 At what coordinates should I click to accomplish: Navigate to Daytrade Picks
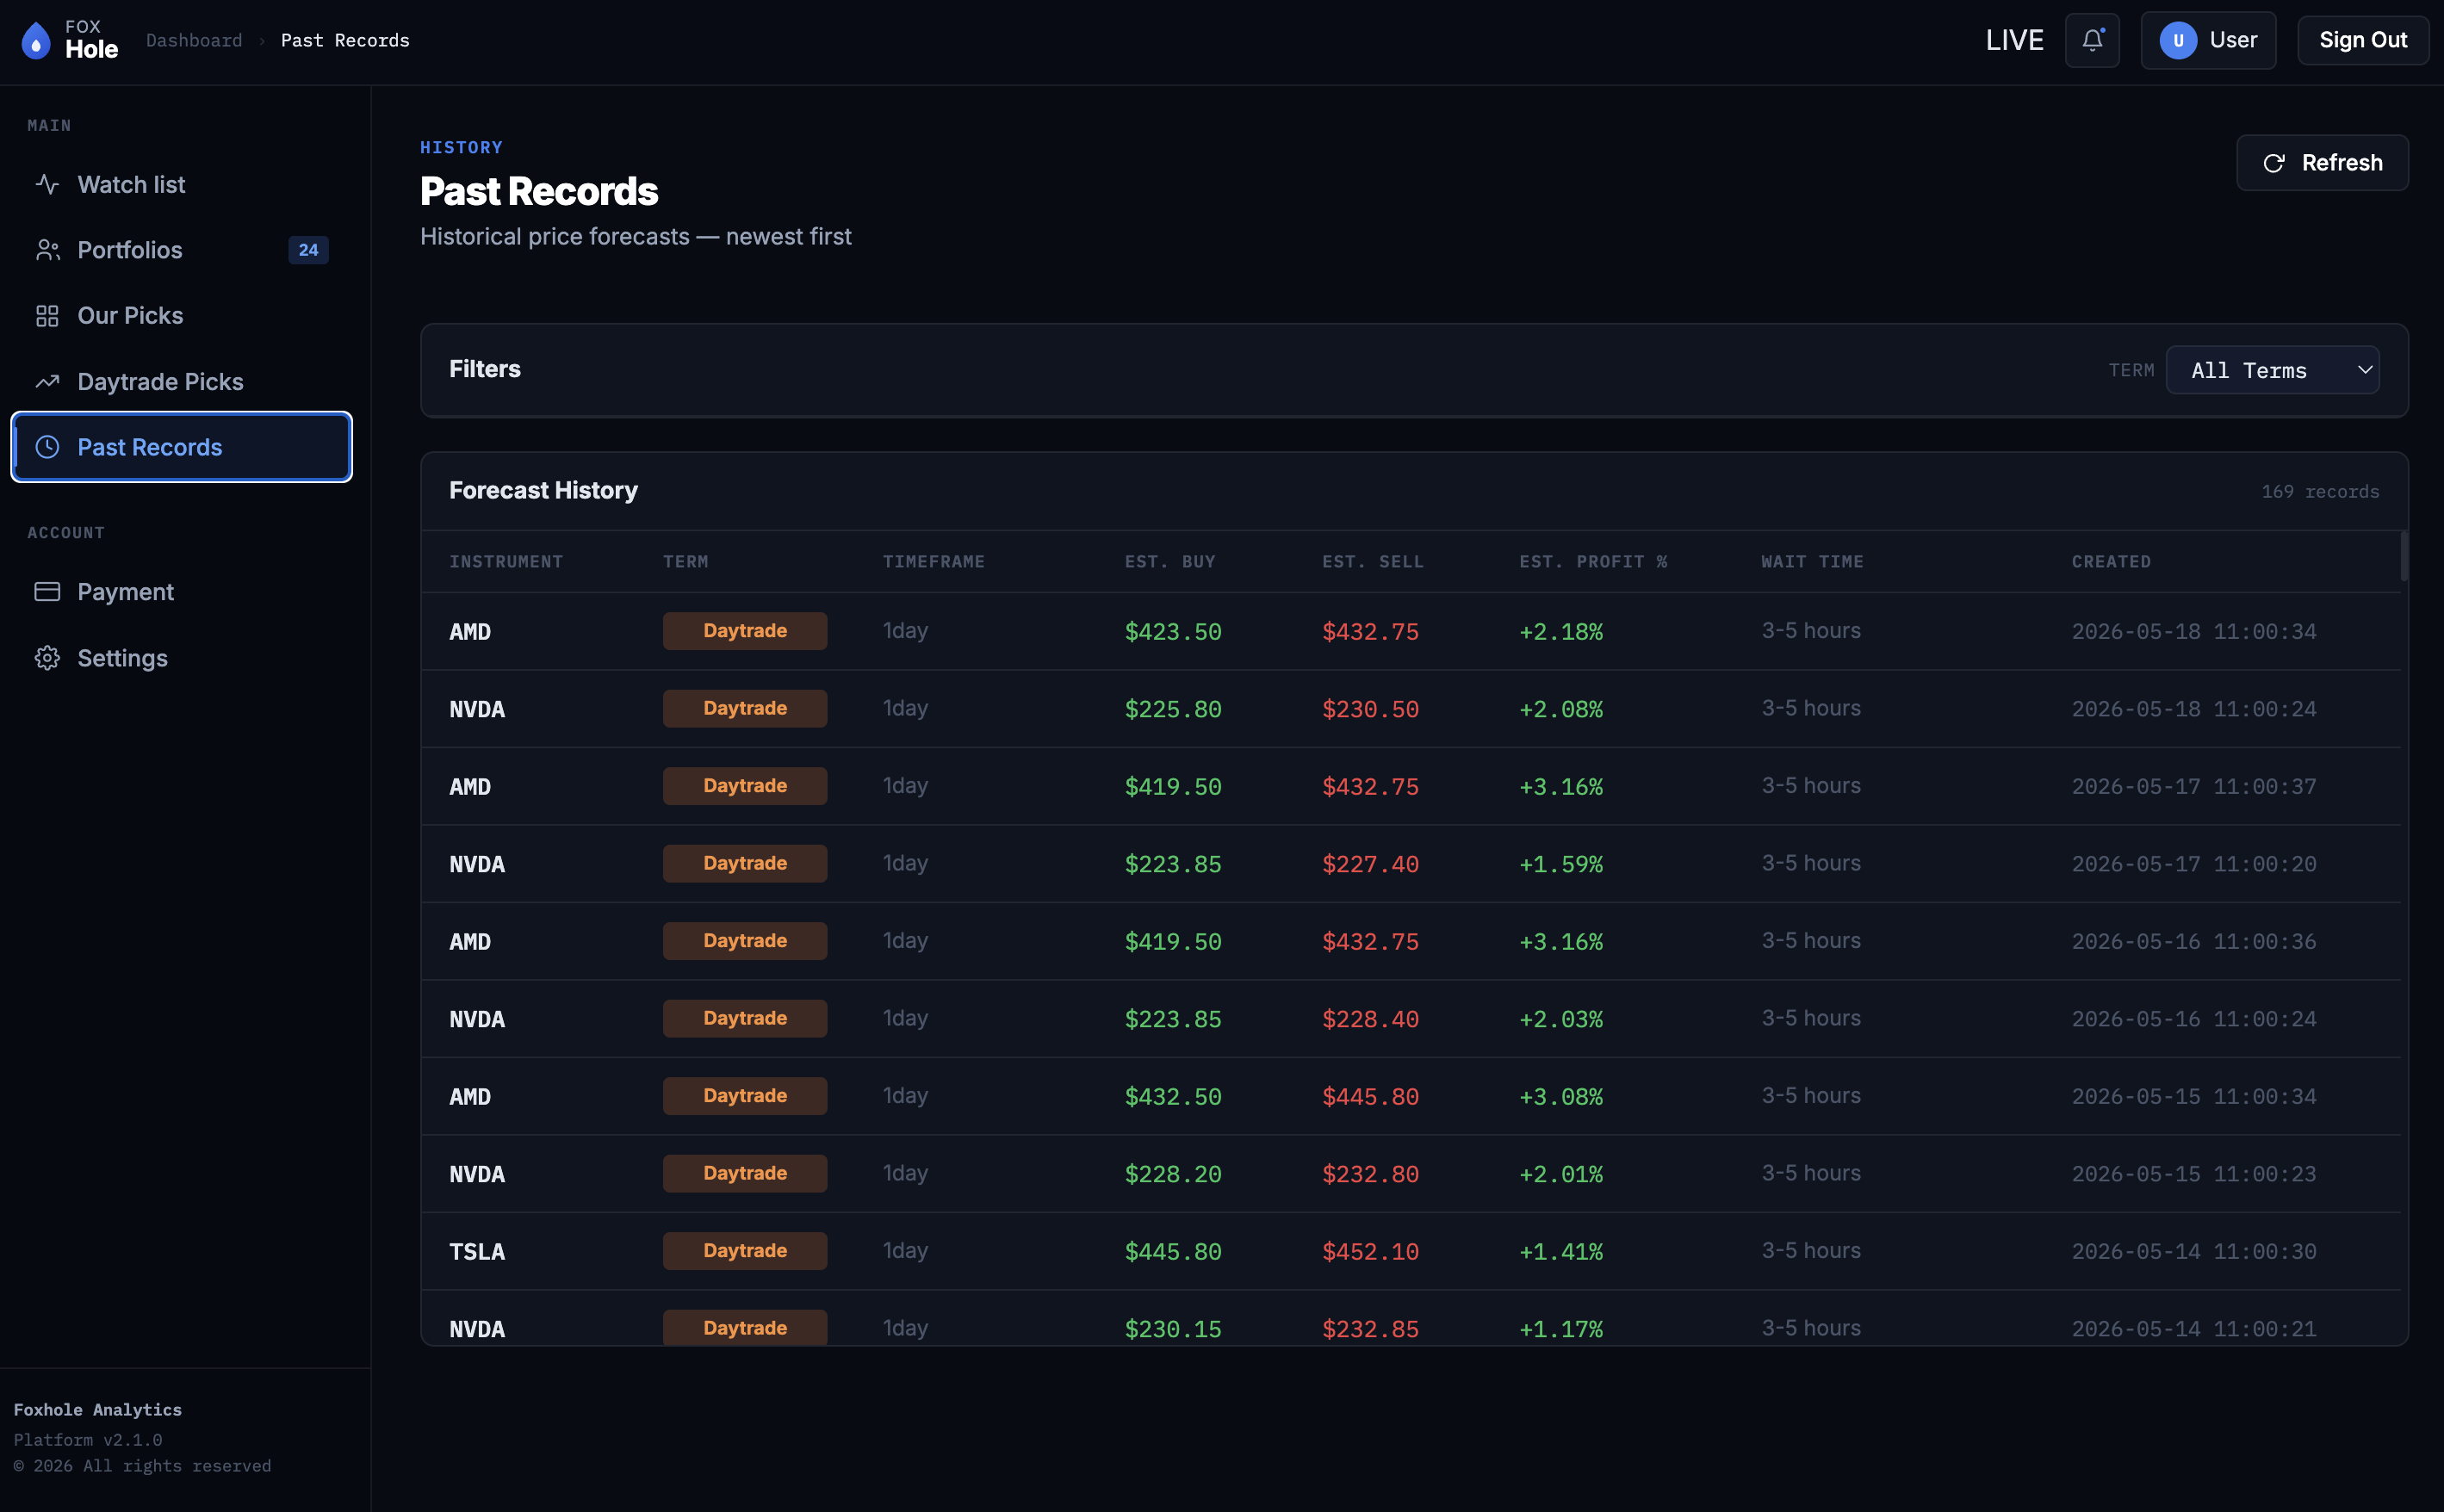point(181,382)
